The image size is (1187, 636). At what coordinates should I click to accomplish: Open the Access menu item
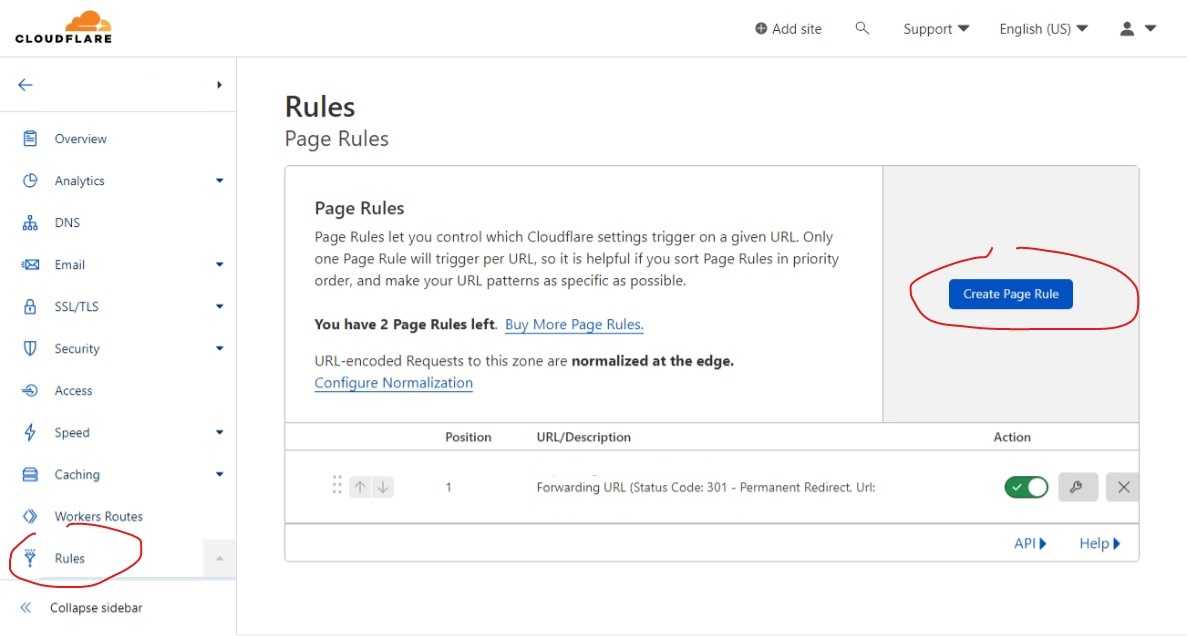(73, 391)
